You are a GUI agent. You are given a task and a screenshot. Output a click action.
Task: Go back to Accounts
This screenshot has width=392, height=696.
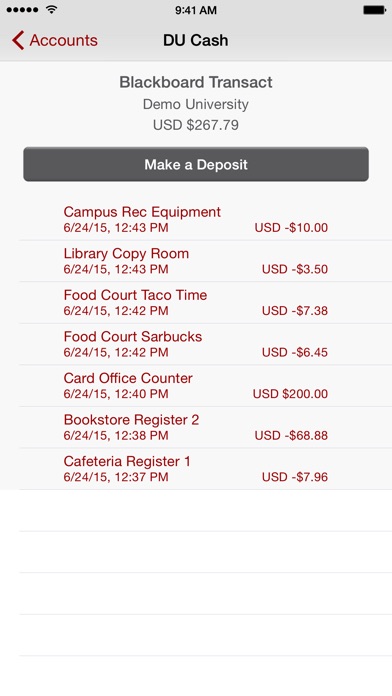[55, 40]
